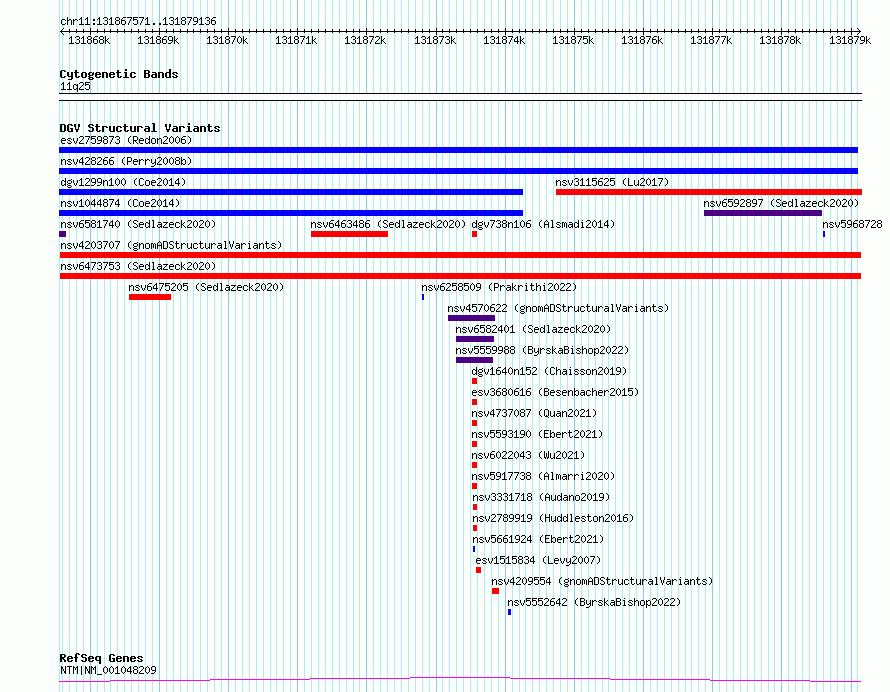Open the nsv6581740 (Sedlazeck2020) label
The image size is (890, 692).
click(138, 224)
